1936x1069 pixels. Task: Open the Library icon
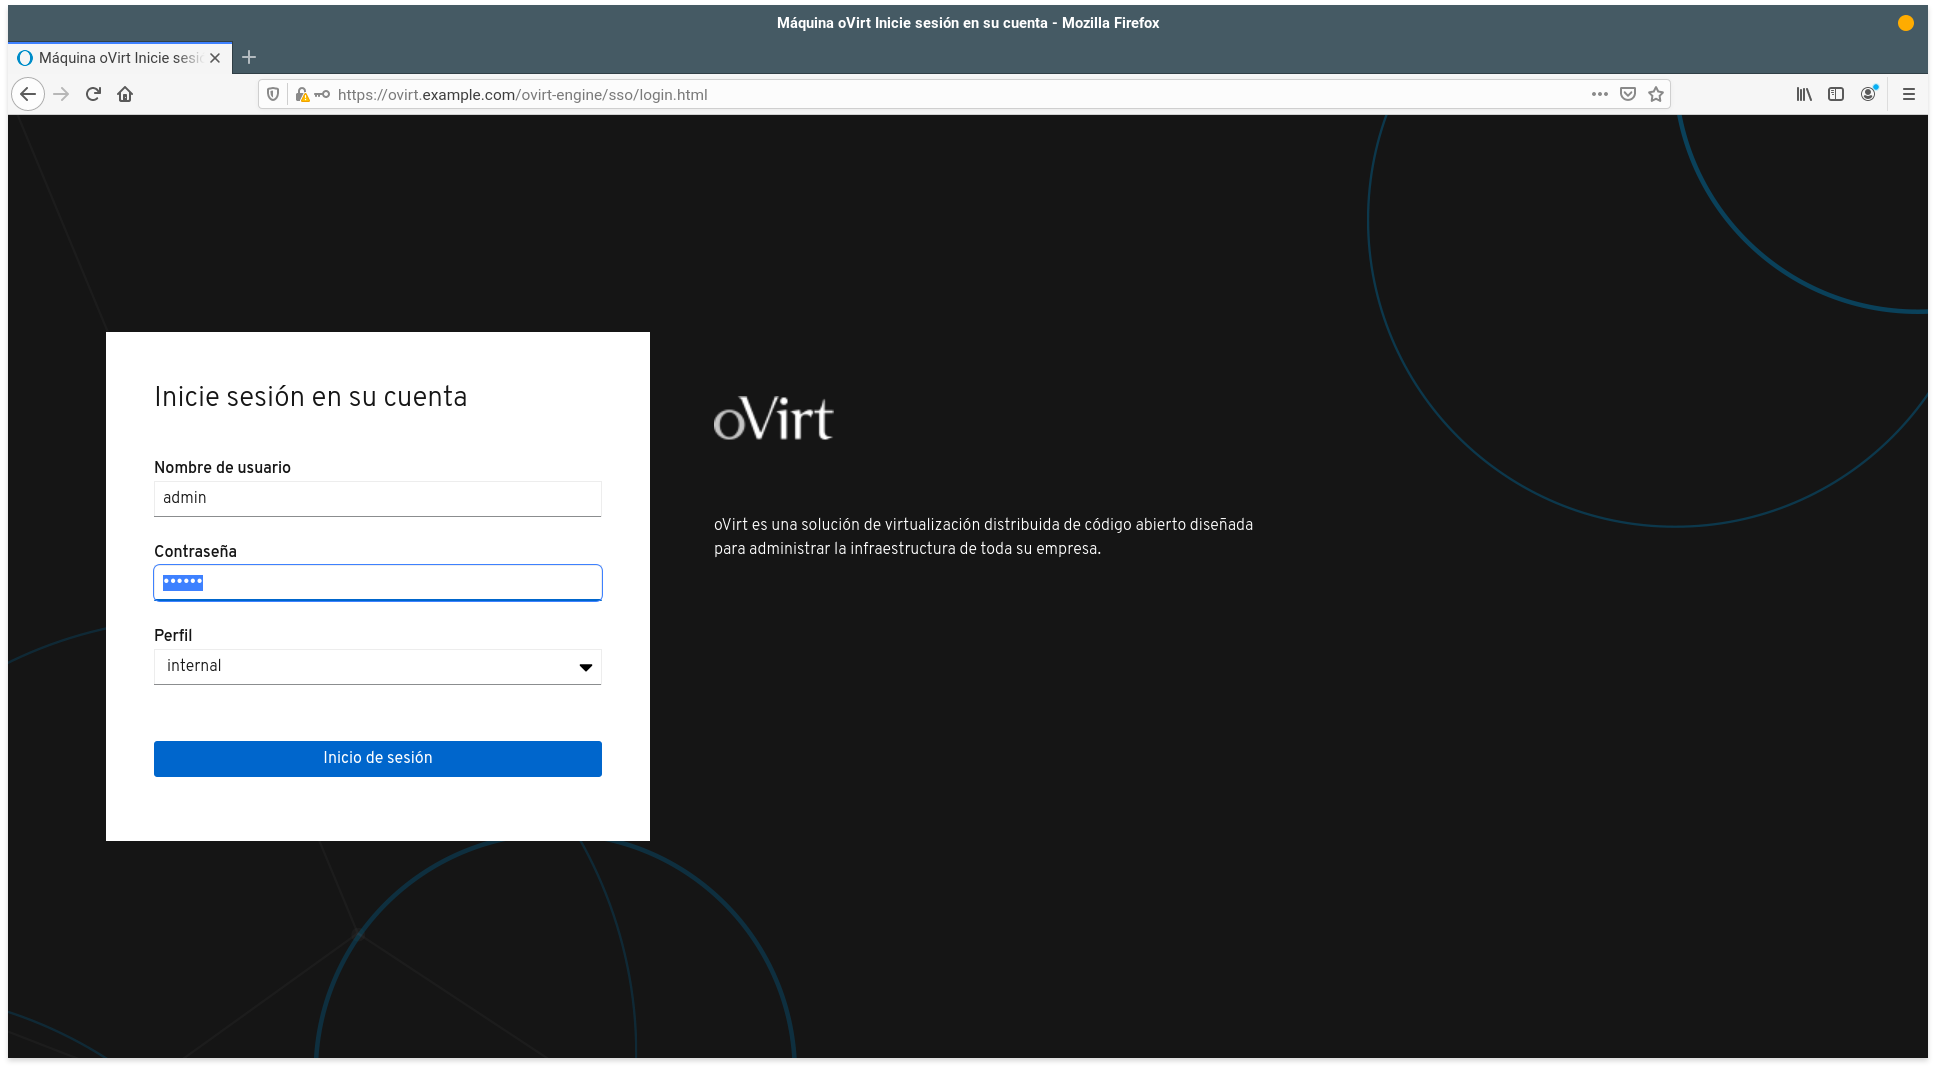point(1803,94)
